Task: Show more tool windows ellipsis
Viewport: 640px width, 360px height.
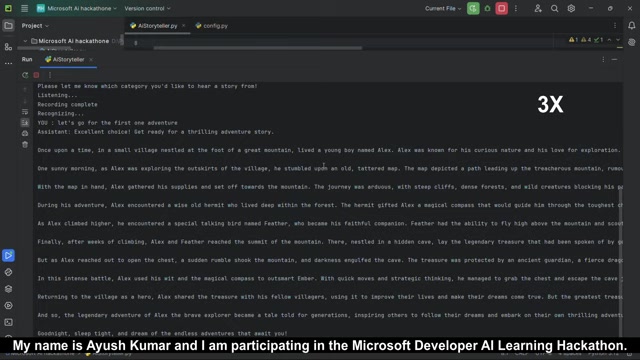Action: click(8, 63)
